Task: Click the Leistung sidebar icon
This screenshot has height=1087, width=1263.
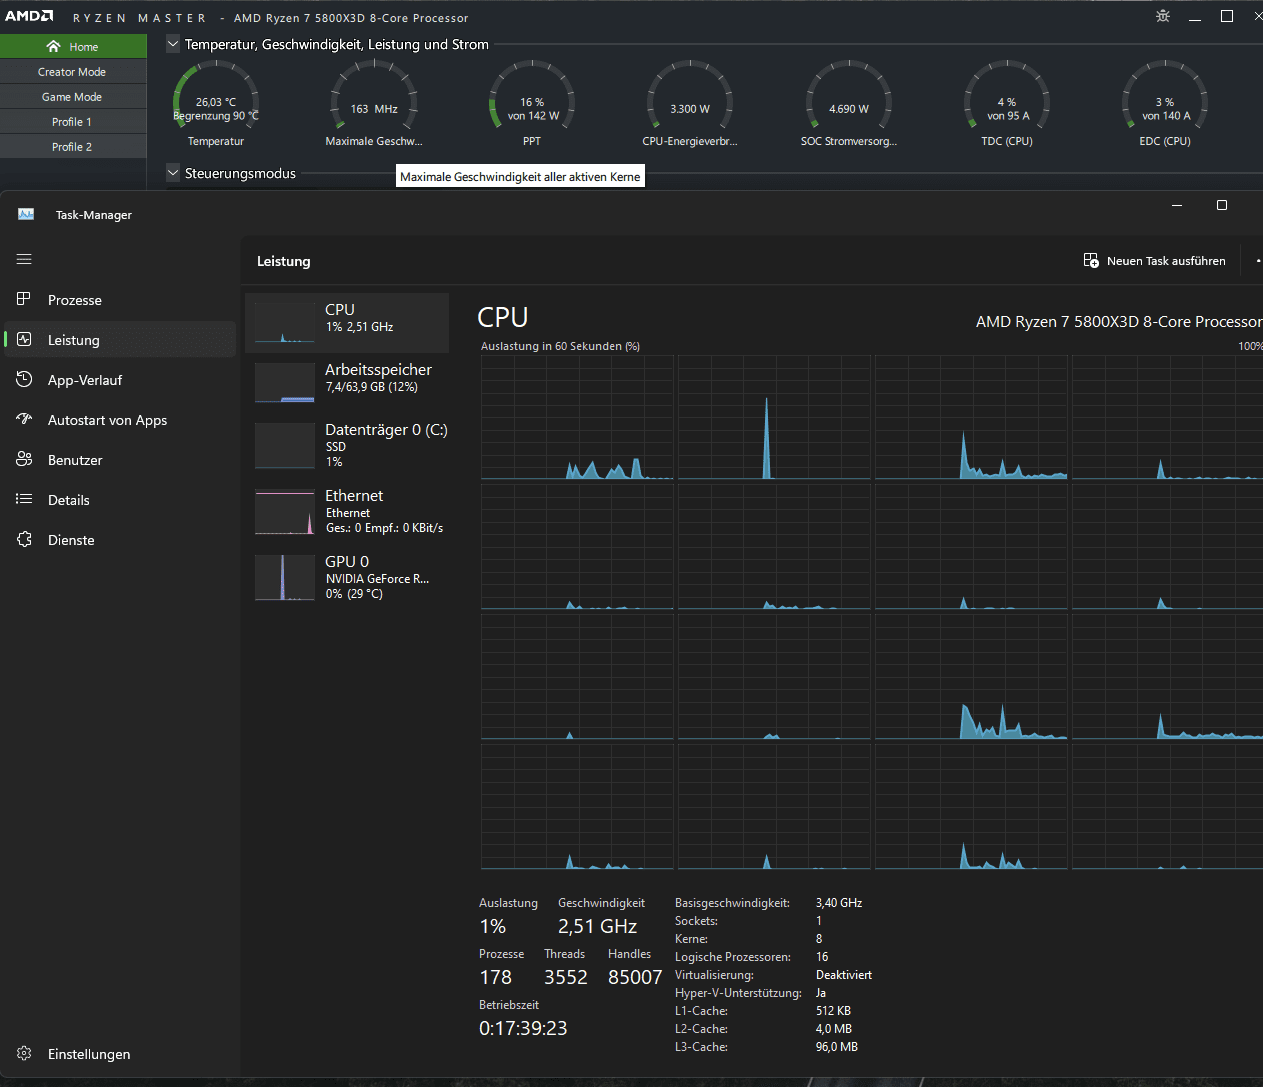Action: [x=24, y=339]
